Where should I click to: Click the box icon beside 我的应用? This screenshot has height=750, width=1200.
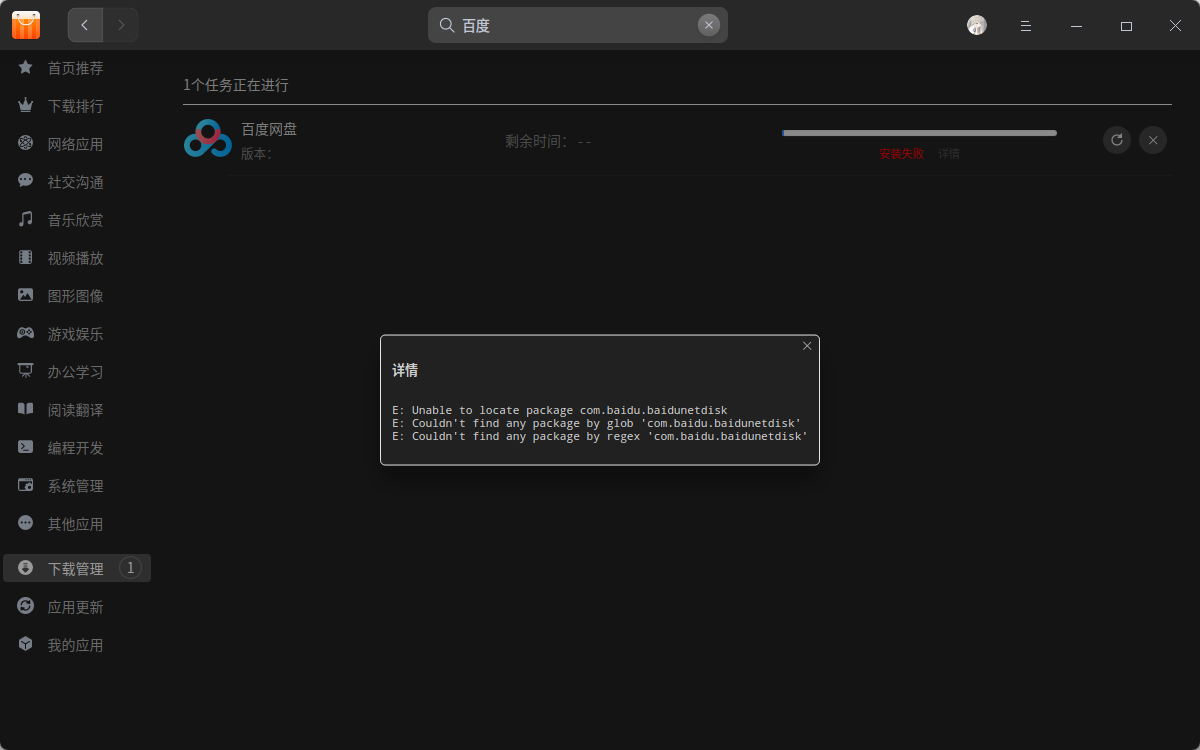point(26,644)
